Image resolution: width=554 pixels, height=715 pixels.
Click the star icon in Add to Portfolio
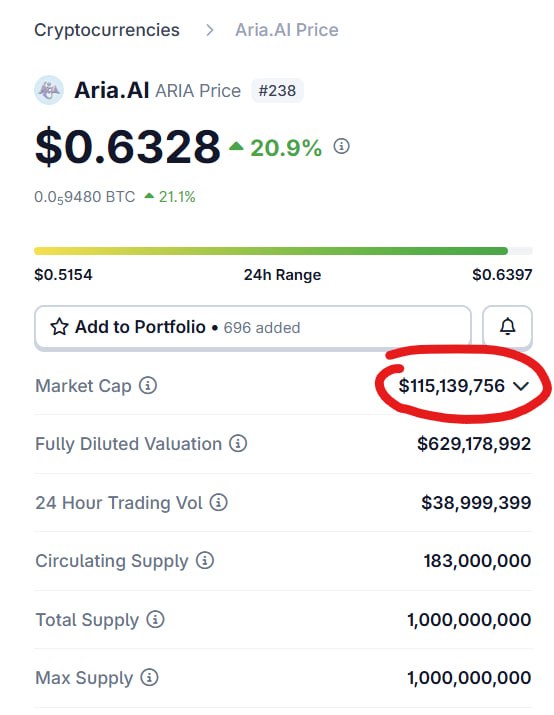(59, 327)
